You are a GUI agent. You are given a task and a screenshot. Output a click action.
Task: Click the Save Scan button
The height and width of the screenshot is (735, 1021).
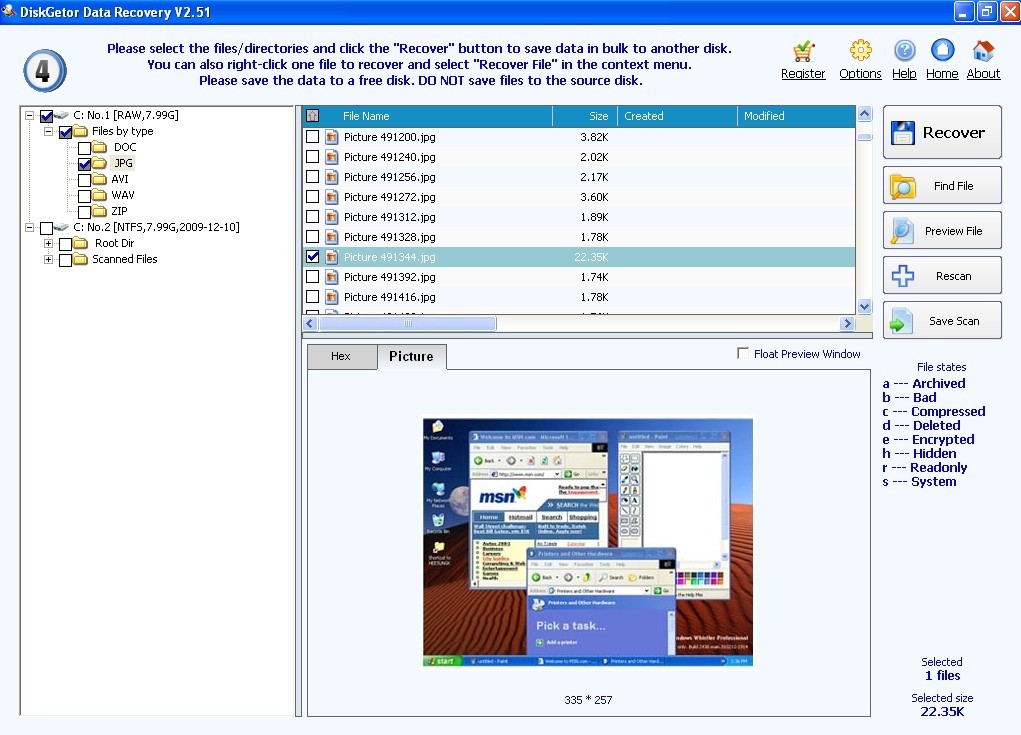(x=941, y=320)
